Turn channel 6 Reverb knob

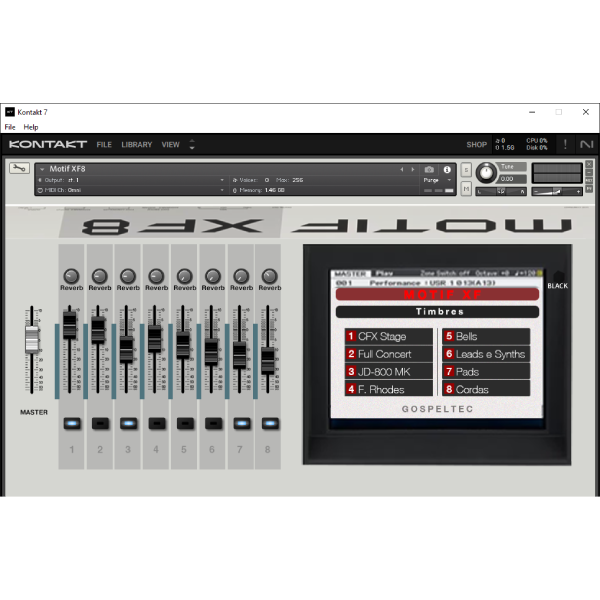click(213, 276)
